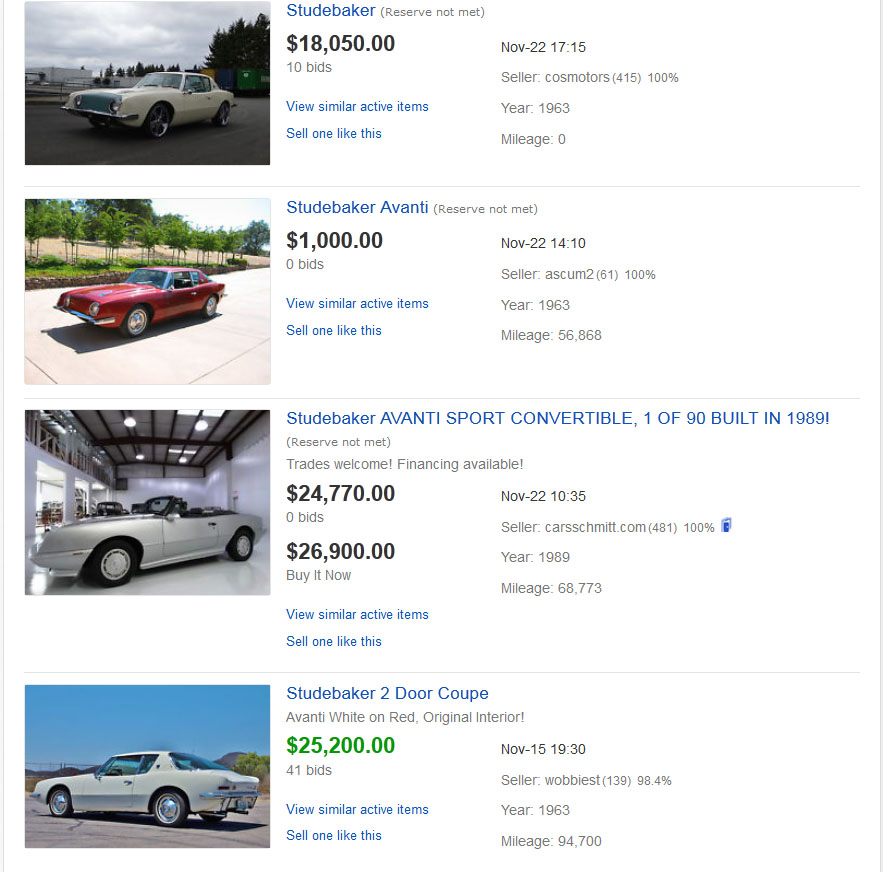The image size is (883, 872).
Task: Open the AVANTI SPORT CONVERTIBLE listing title
Action: point(557,418)
